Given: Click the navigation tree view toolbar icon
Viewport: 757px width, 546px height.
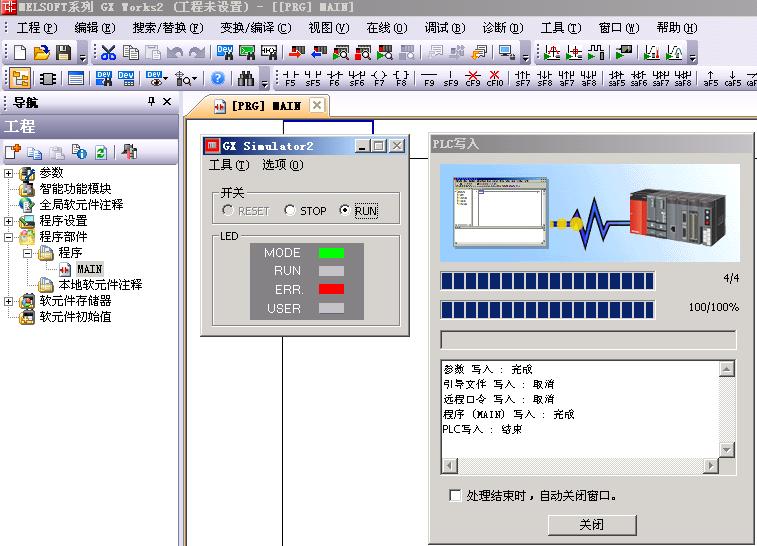Looking at the screenshot, I should (x=20, y=78).
